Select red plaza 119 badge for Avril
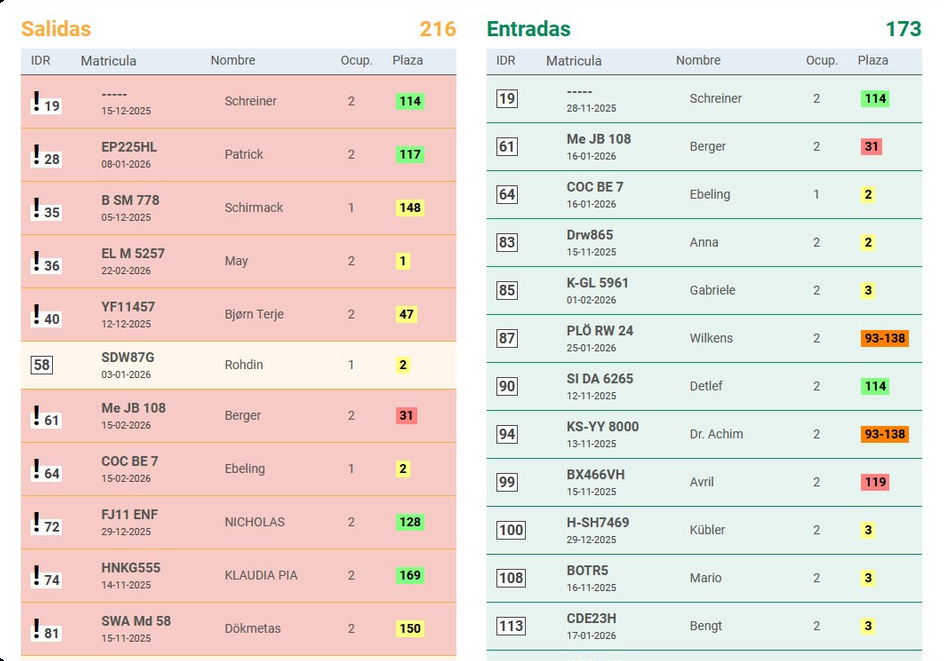 point(874,482)
